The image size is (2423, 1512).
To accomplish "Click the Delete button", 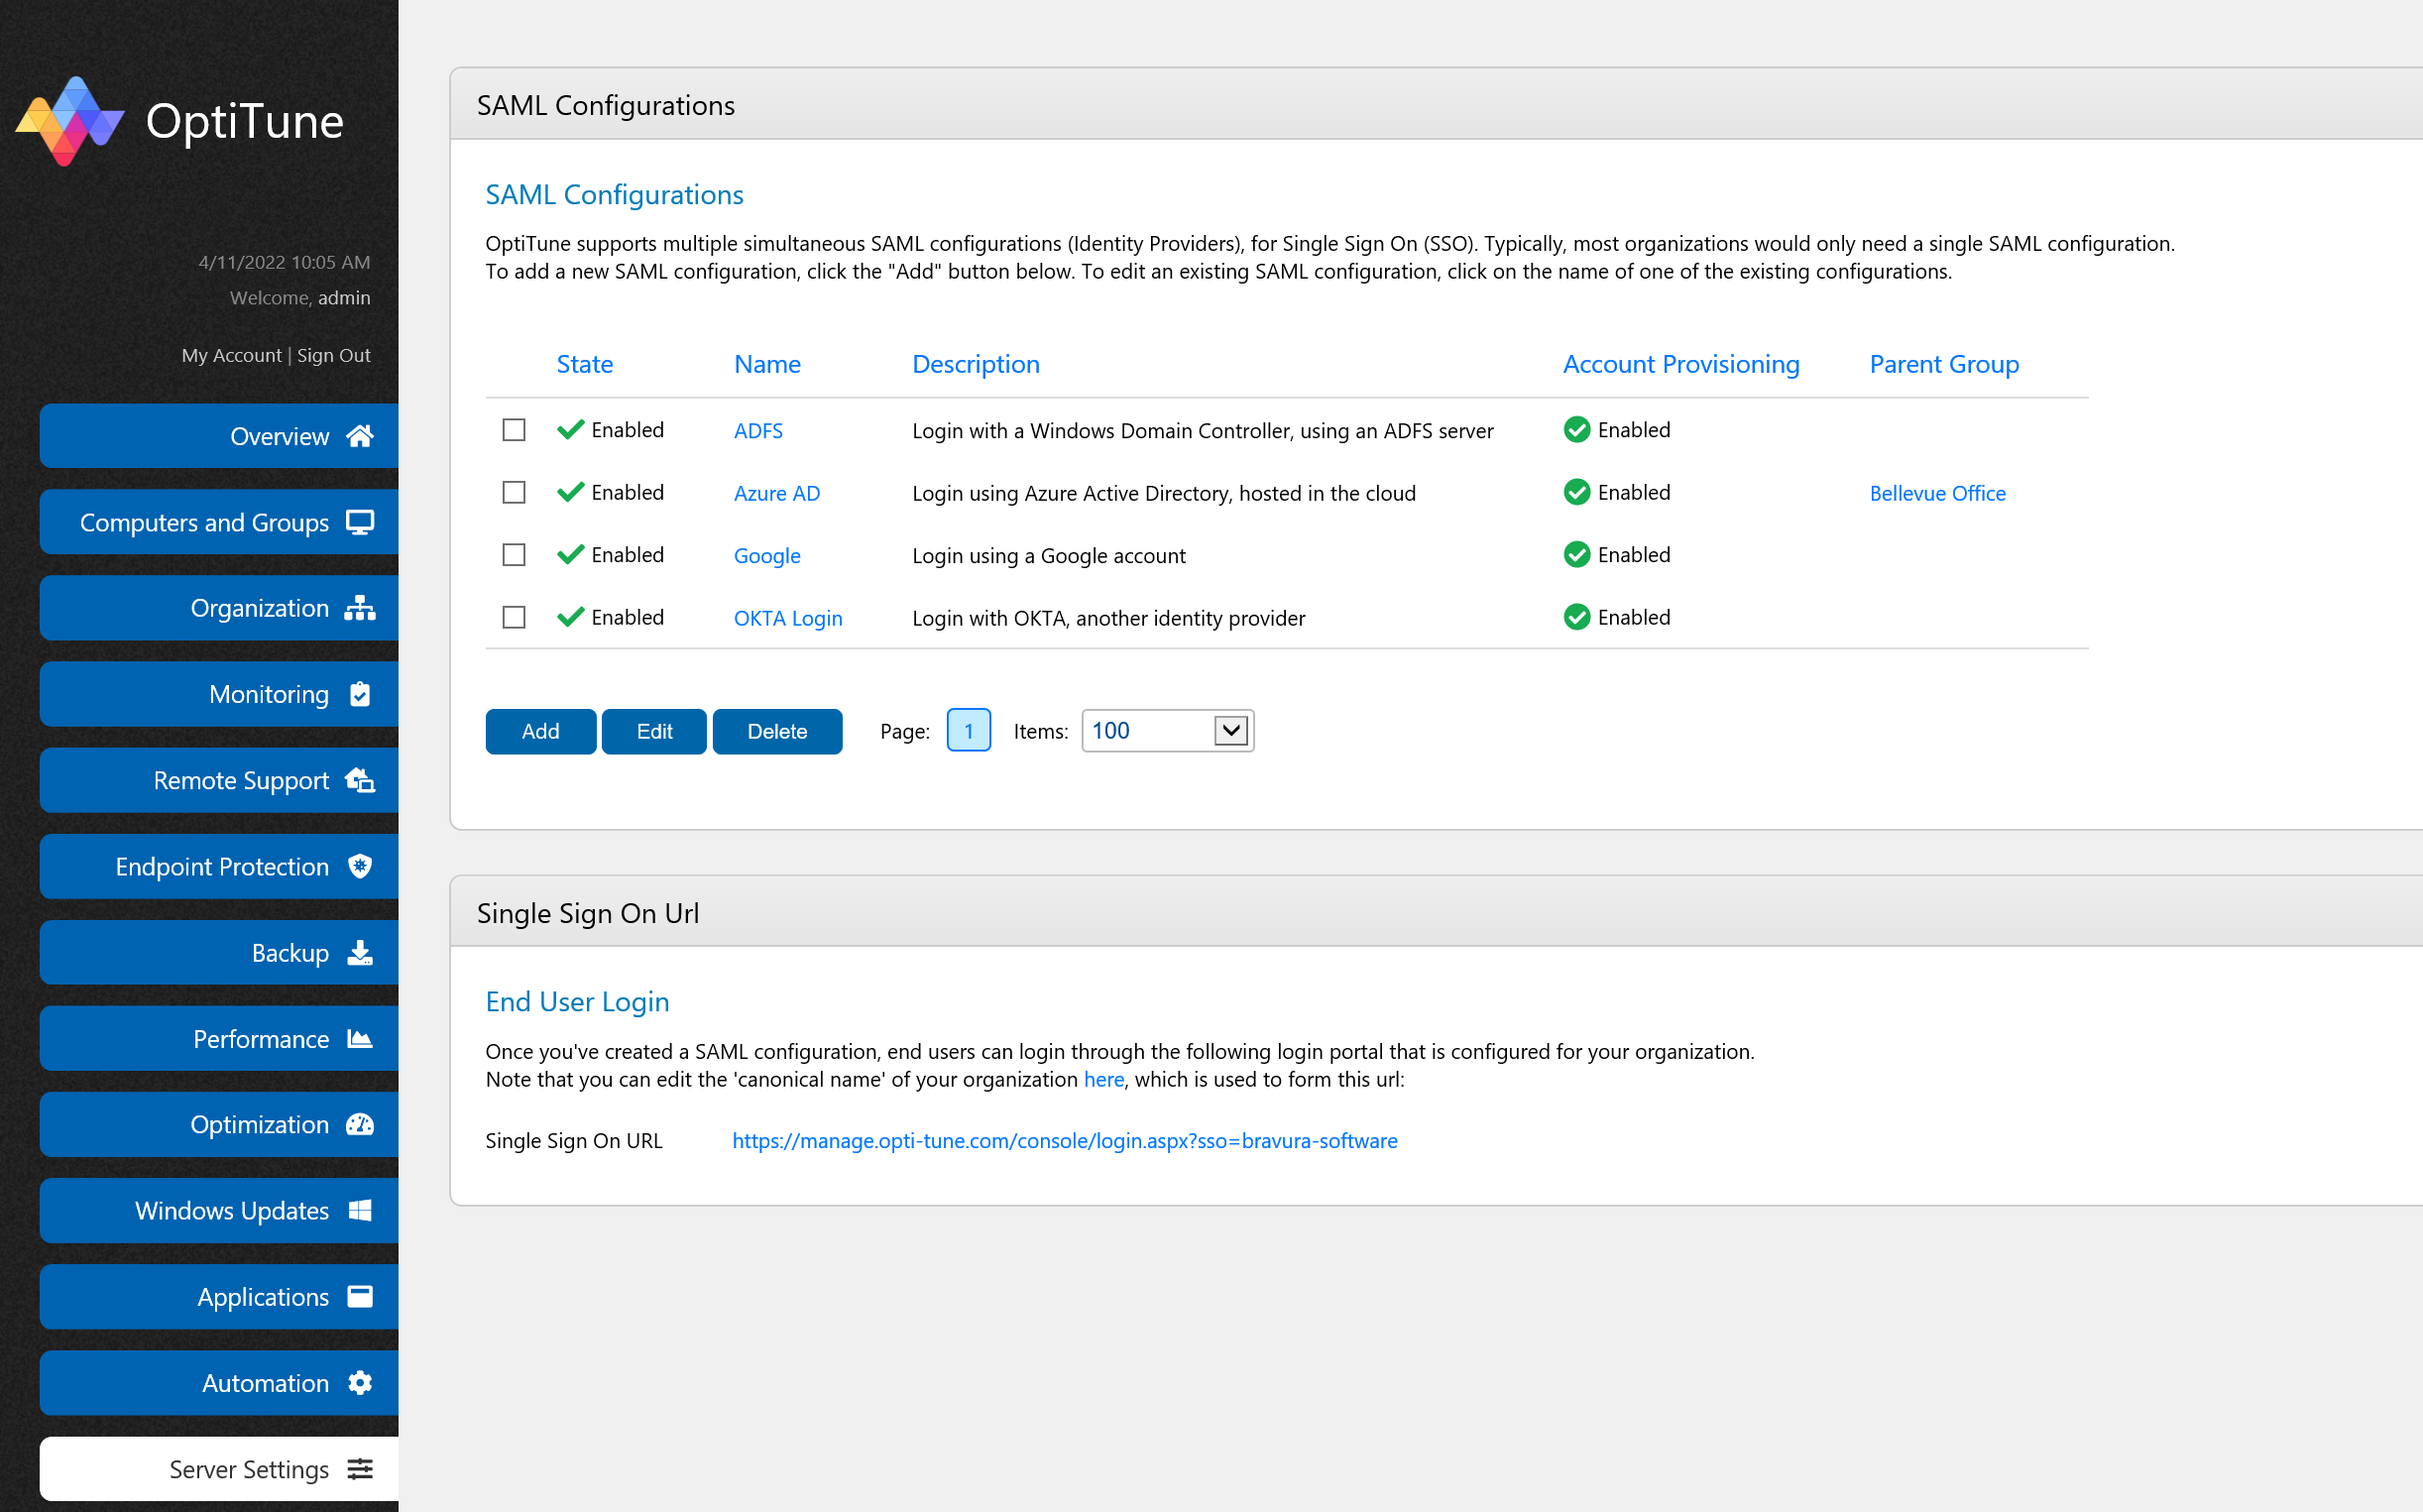I will click(x=777, y=731).
